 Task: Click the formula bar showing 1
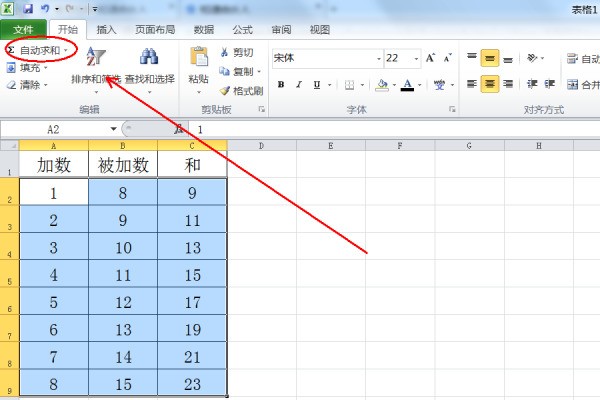point(394,129)
